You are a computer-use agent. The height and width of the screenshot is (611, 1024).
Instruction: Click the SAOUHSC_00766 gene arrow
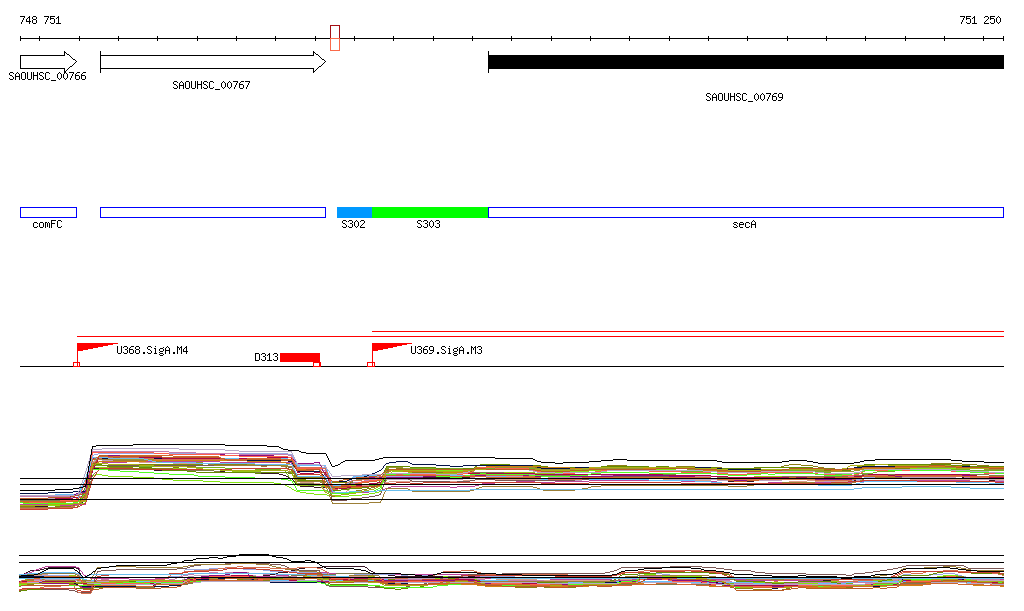click(x=48, y=62)
